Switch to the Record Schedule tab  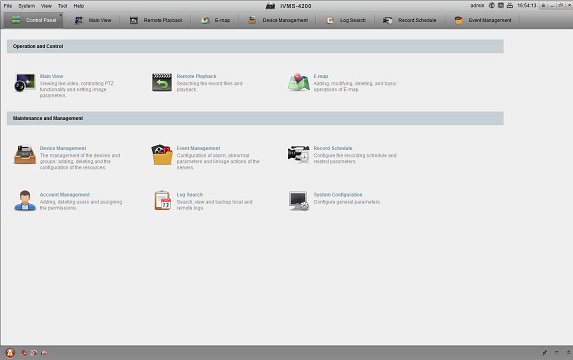pos(409,20)
